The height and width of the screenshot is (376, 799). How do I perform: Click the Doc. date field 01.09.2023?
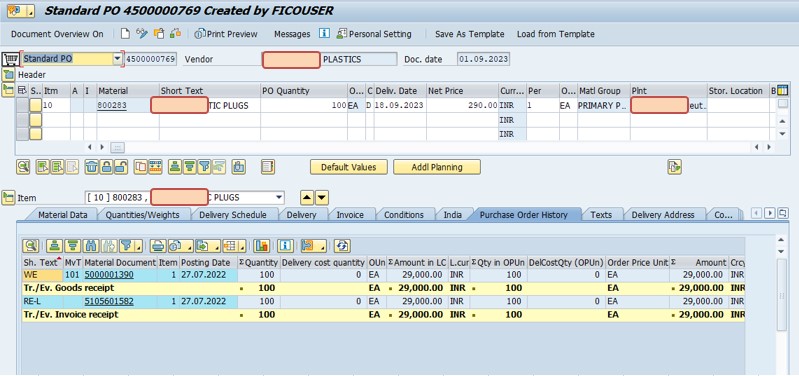point(483,59)
